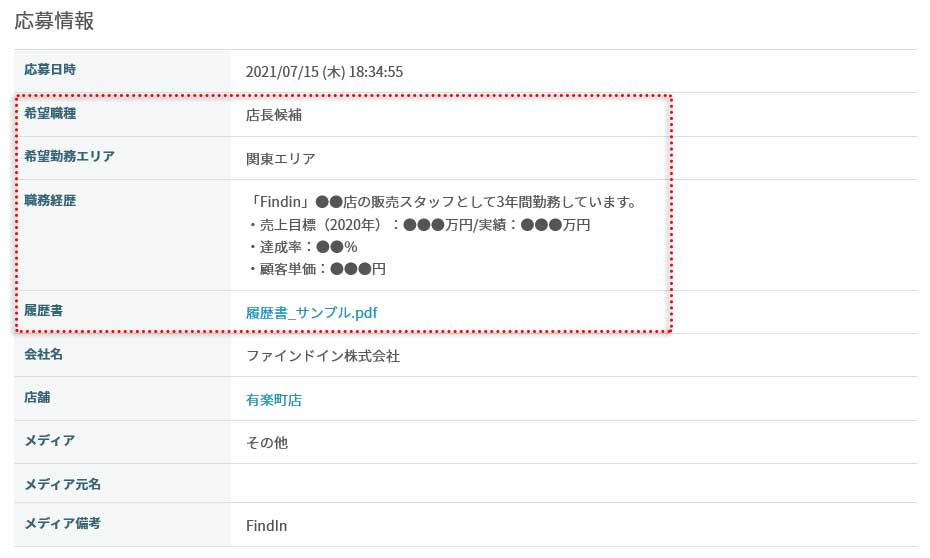Screen dimensions: 930x558
Task: Click the 応募日時 row label
Action: [x=50, y=70]
